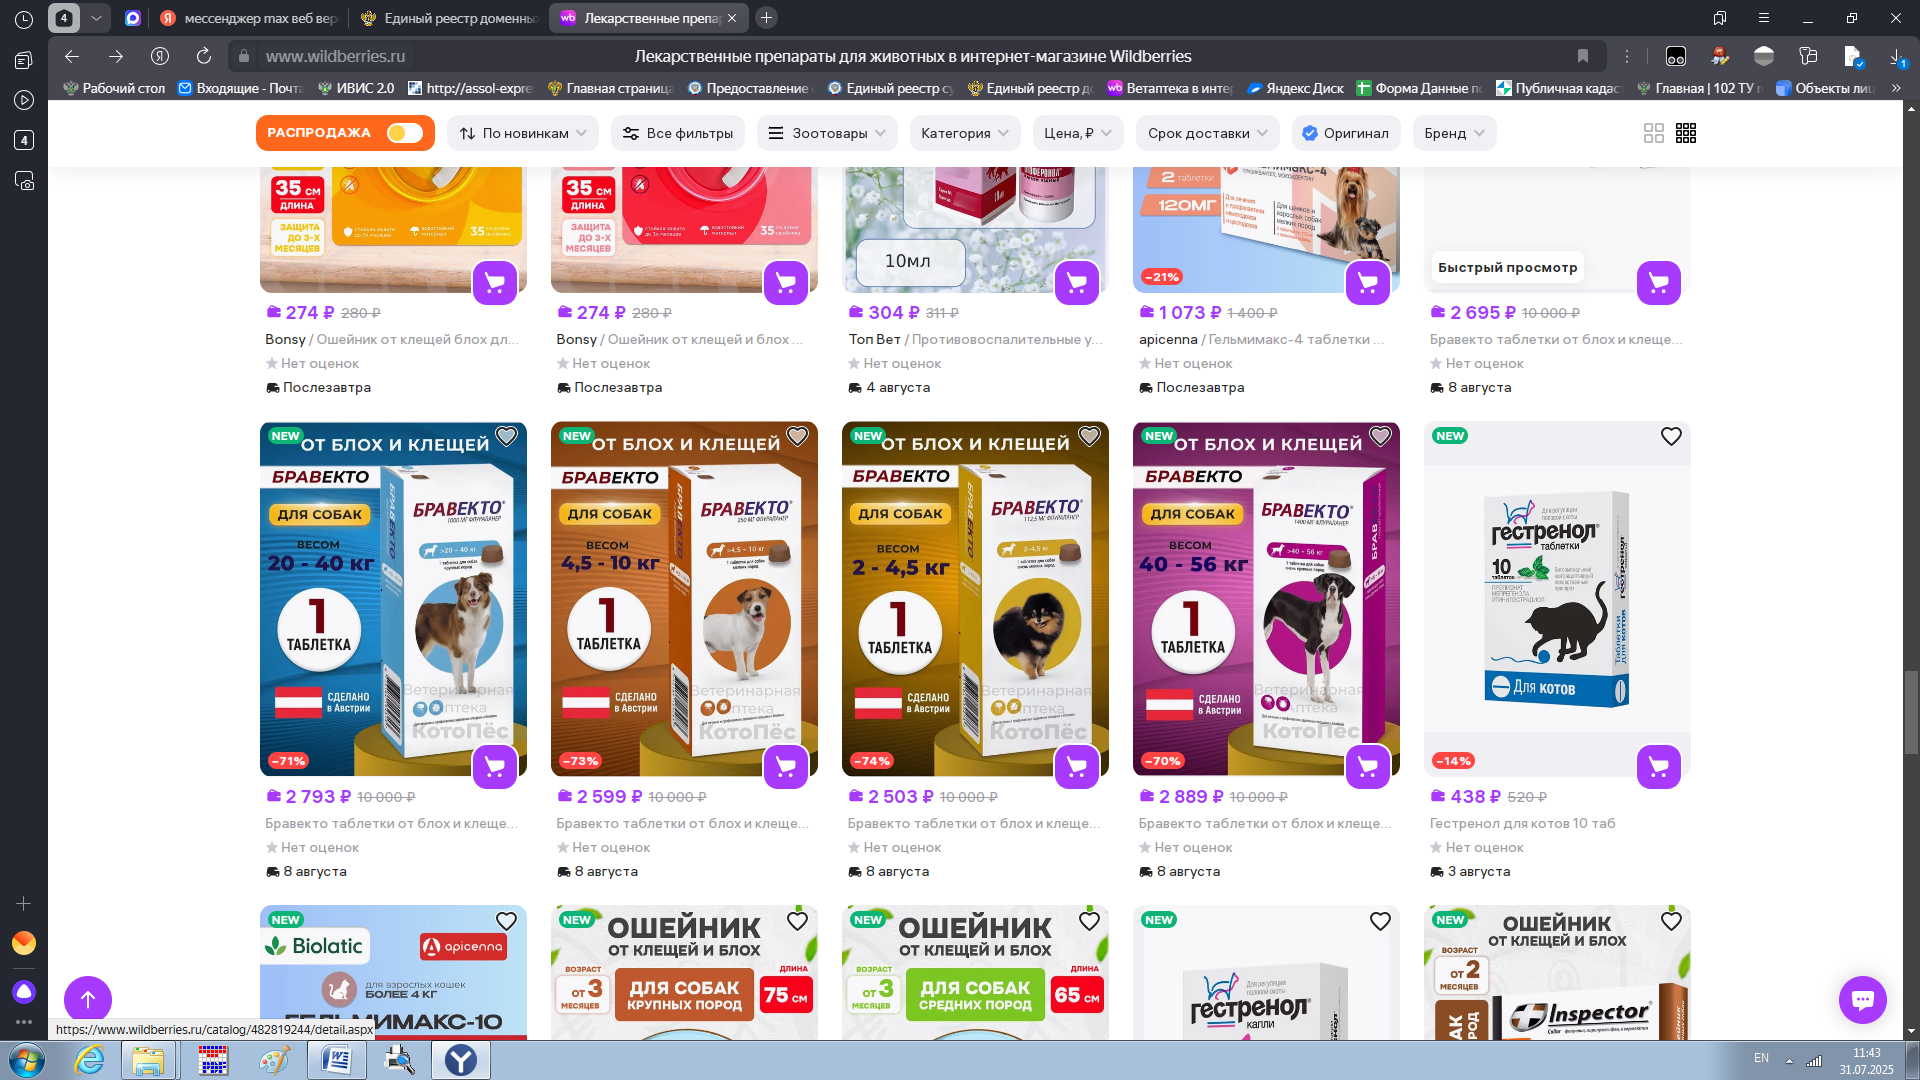Open Alice assistant sidebar icon
The width and height of the screenshot is (1920, 1080).
[x=24, y=992]
